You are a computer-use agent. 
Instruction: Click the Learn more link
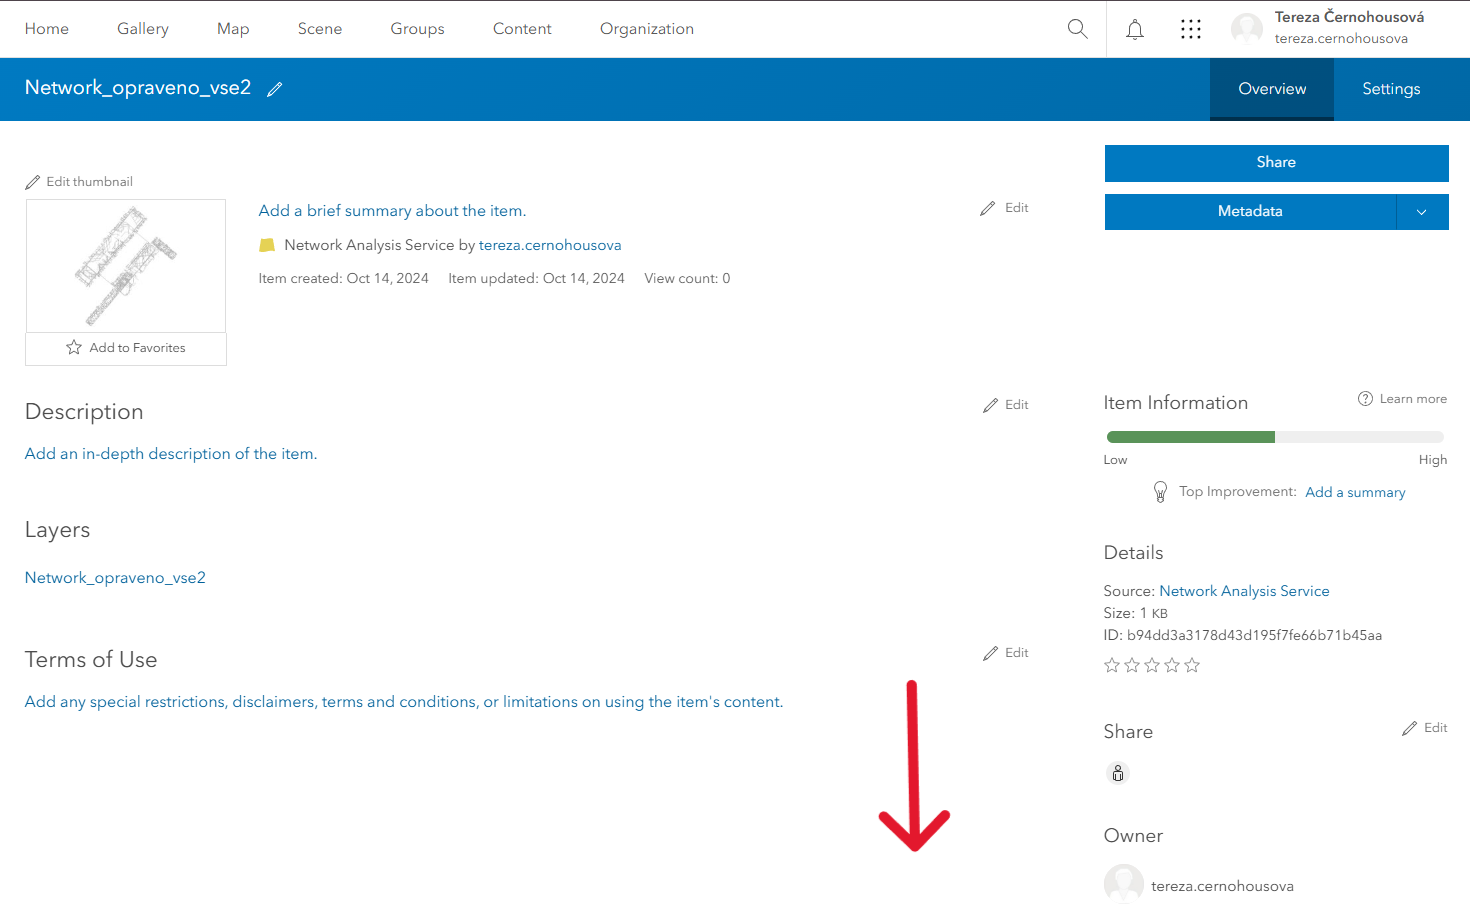1413,399
